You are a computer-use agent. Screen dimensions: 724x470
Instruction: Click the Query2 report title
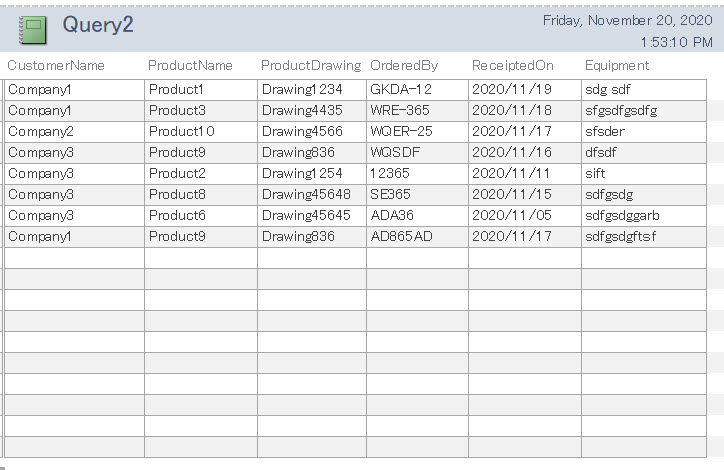pyautogui.click(x=97, y=26)
